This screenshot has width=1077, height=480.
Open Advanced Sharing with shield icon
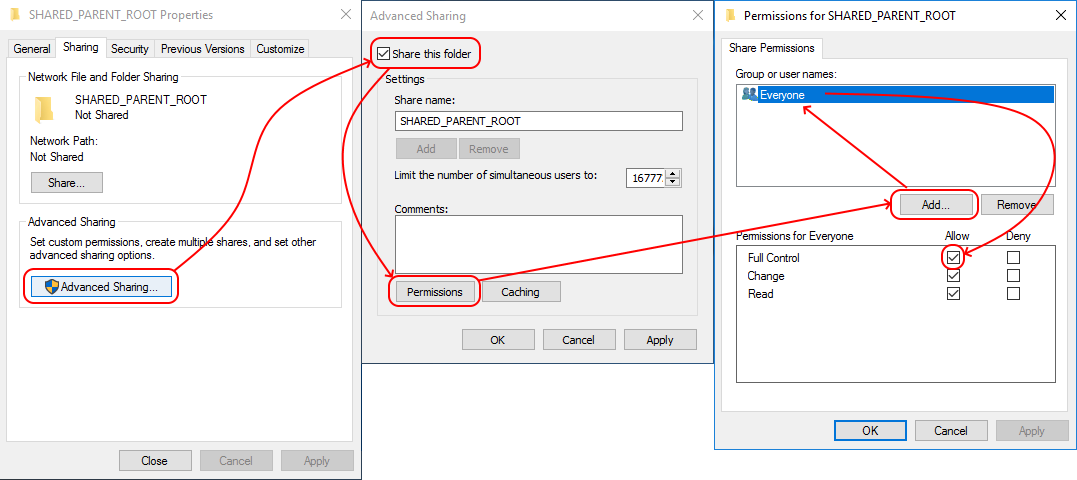click(102, 287)
